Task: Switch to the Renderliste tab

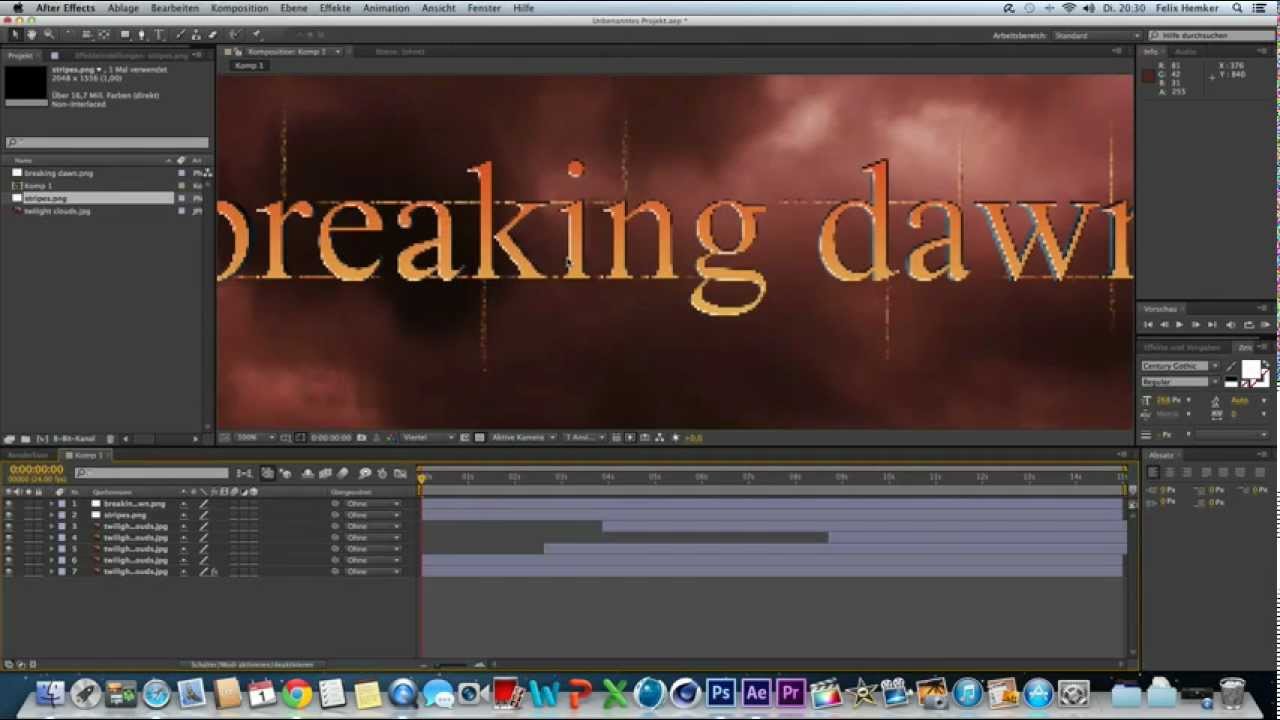Action: point(28,456)
